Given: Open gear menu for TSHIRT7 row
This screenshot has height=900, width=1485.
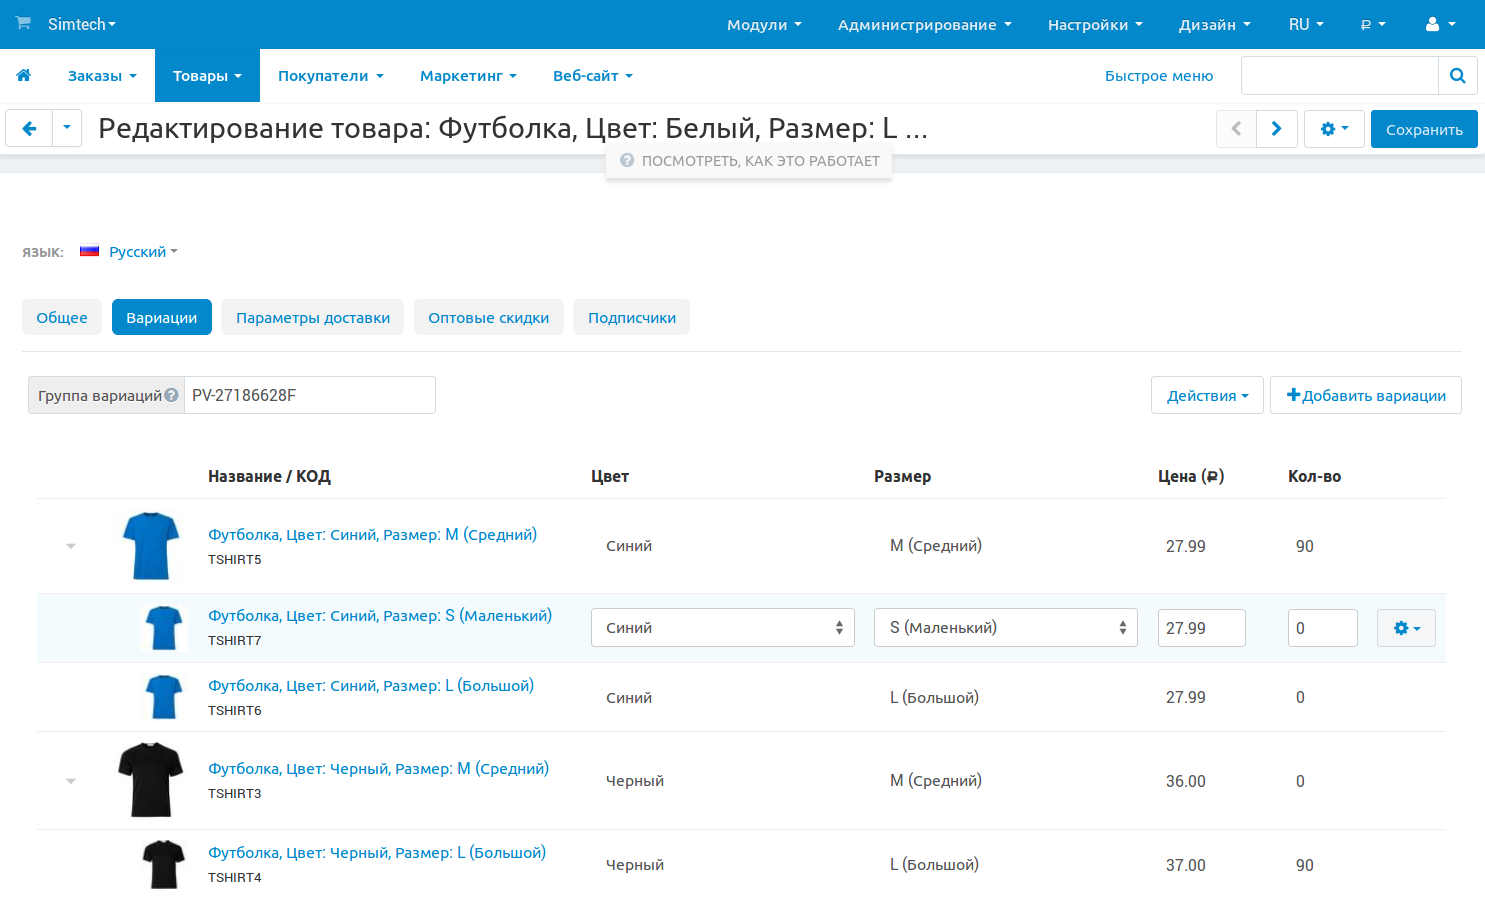Looking at the screenshot, I should [1406, 628].
